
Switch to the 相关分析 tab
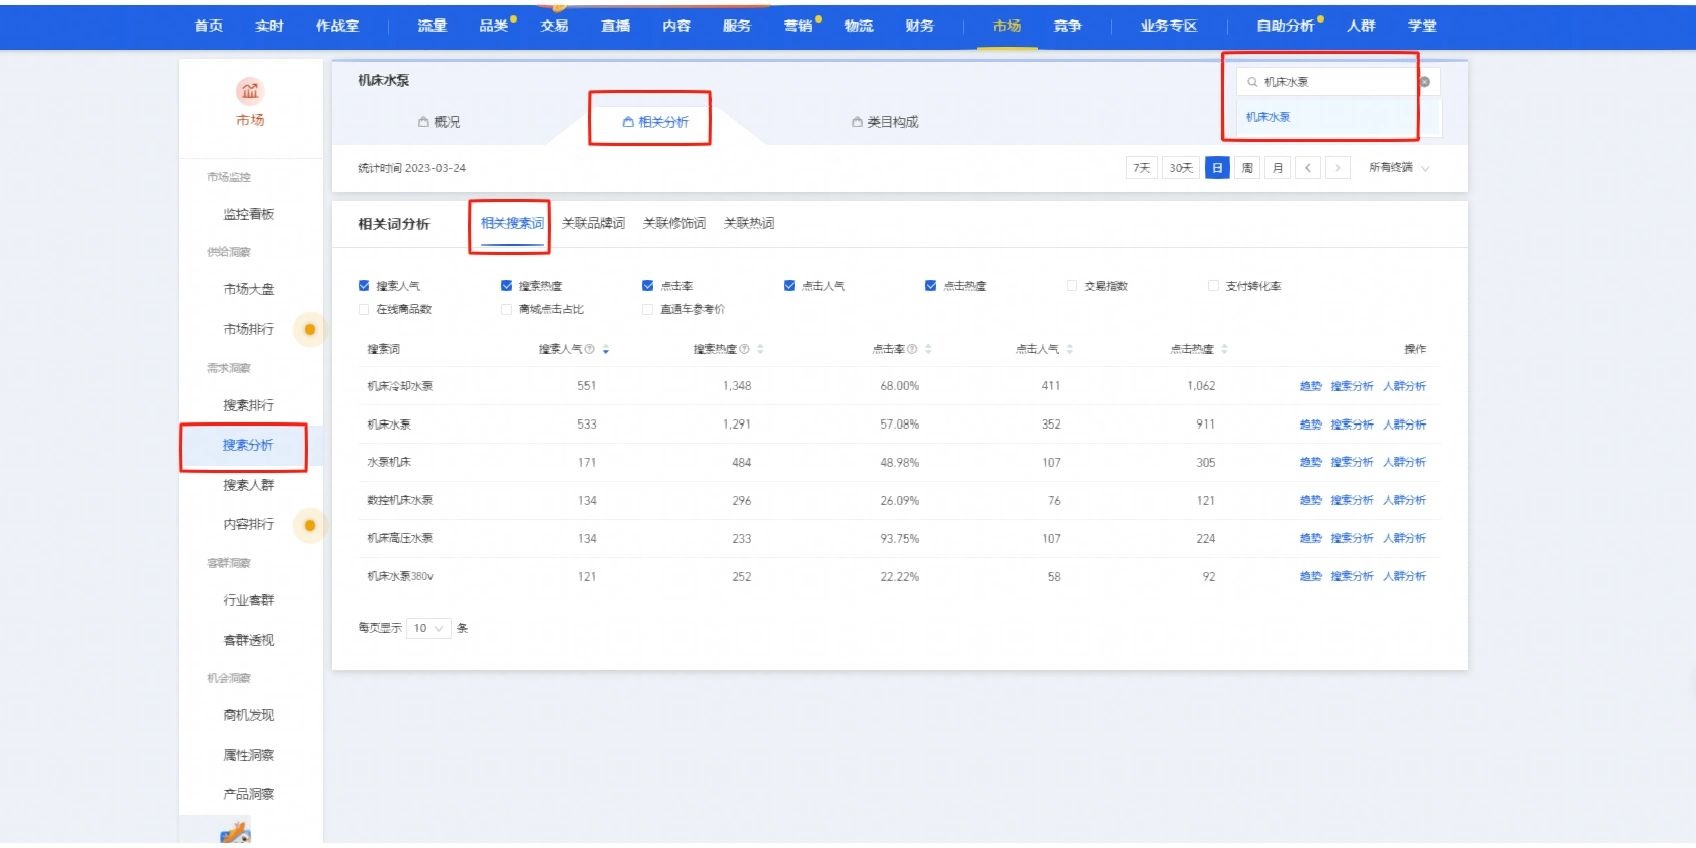pyautogui.click(x=655, y=122)
